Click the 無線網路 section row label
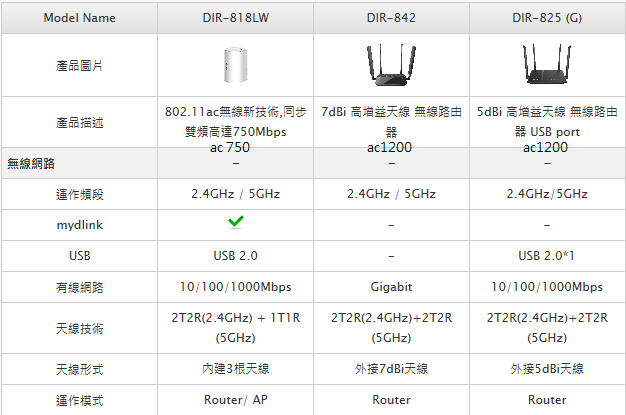This screenshot has width=626, height=415. click(31, 163)
